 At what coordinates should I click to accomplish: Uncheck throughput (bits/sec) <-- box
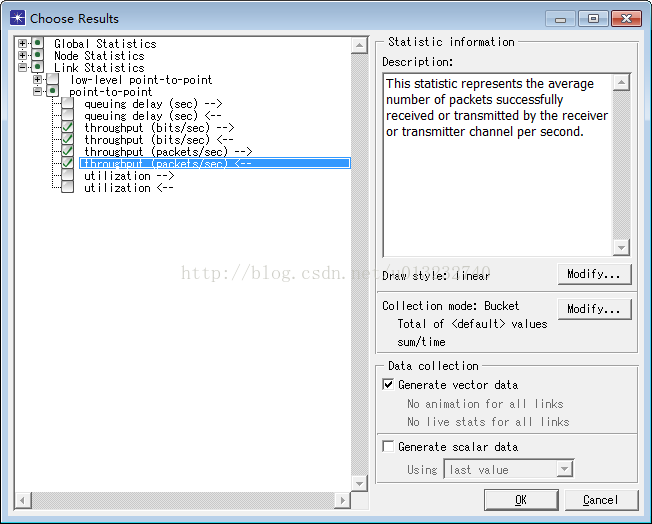[x=67, y=139]
